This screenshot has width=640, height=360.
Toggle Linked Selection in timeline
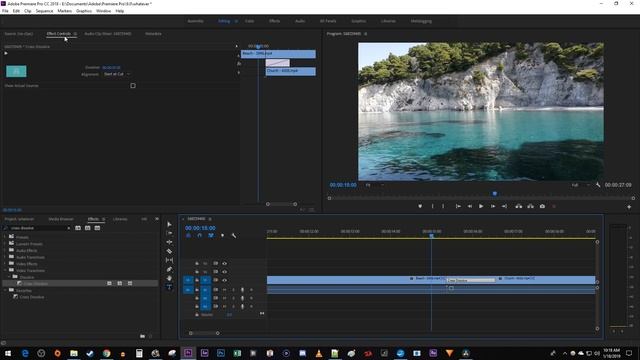click(211, 236)
